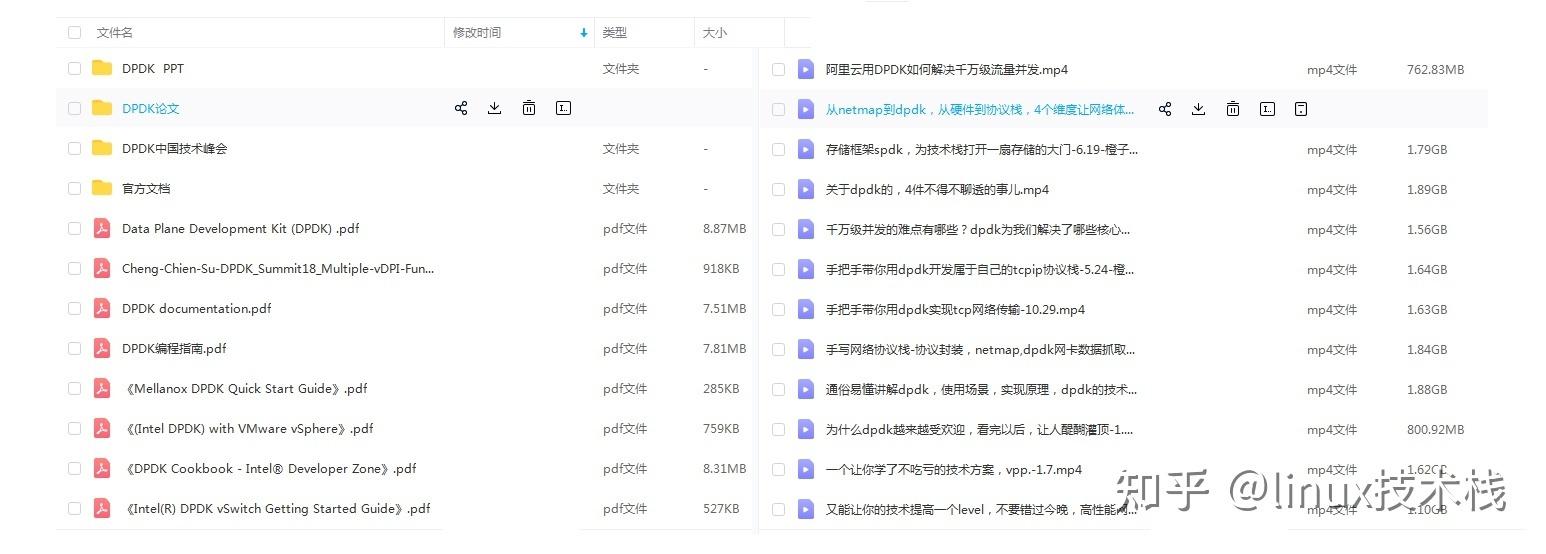Click PDF icon of DPDK Cookbook file

tap(102, 468)
